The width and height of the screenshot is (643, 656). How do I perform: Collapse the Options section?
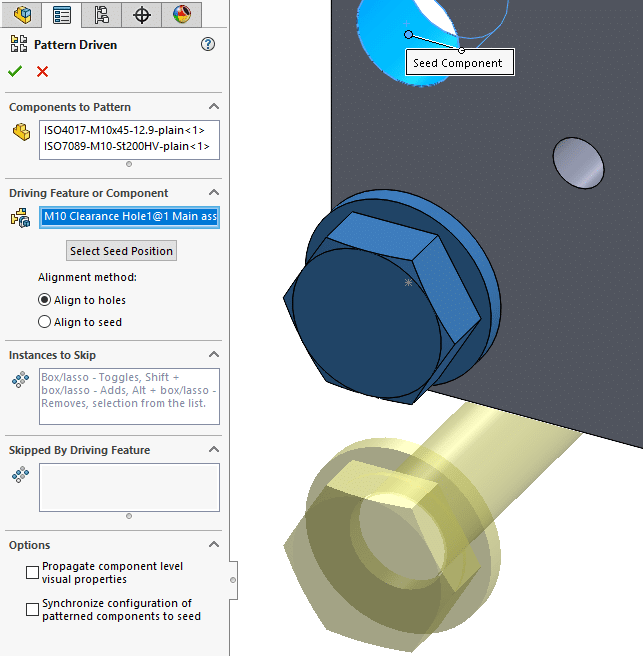click(213, 545)
